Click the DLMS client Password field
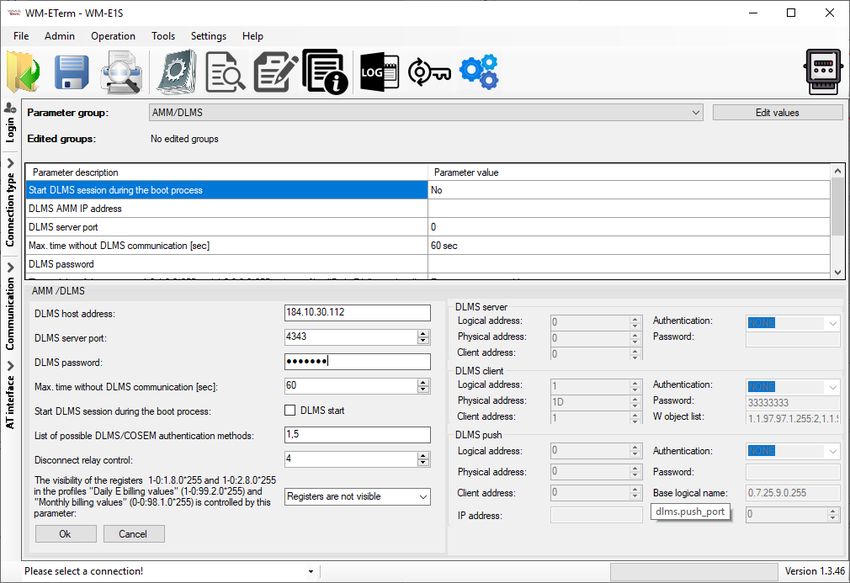Image resolution: width=850 pixels, height=583 pixels. tap(793, 402)
